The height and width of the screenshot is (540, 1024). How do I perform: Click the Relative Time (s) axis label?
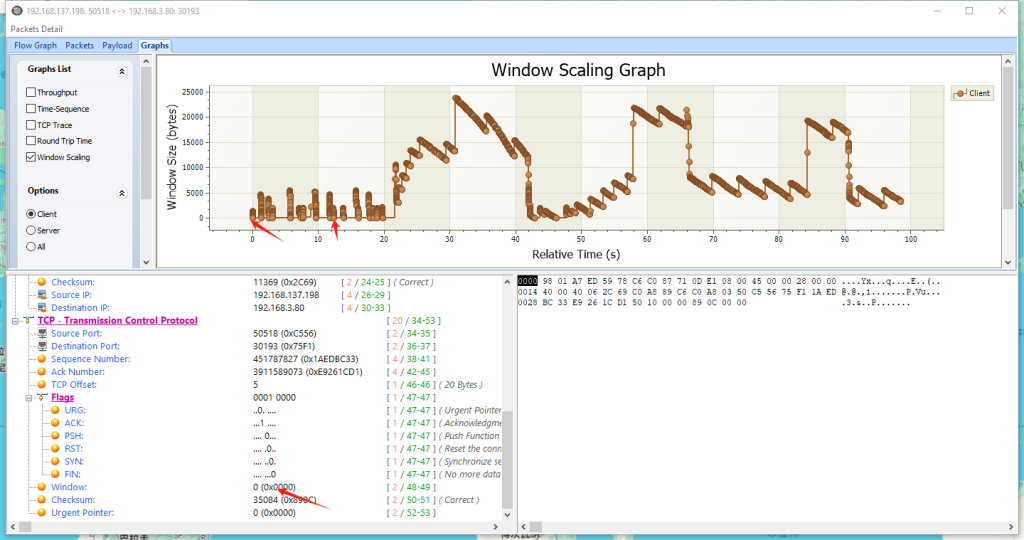[576, 255]
